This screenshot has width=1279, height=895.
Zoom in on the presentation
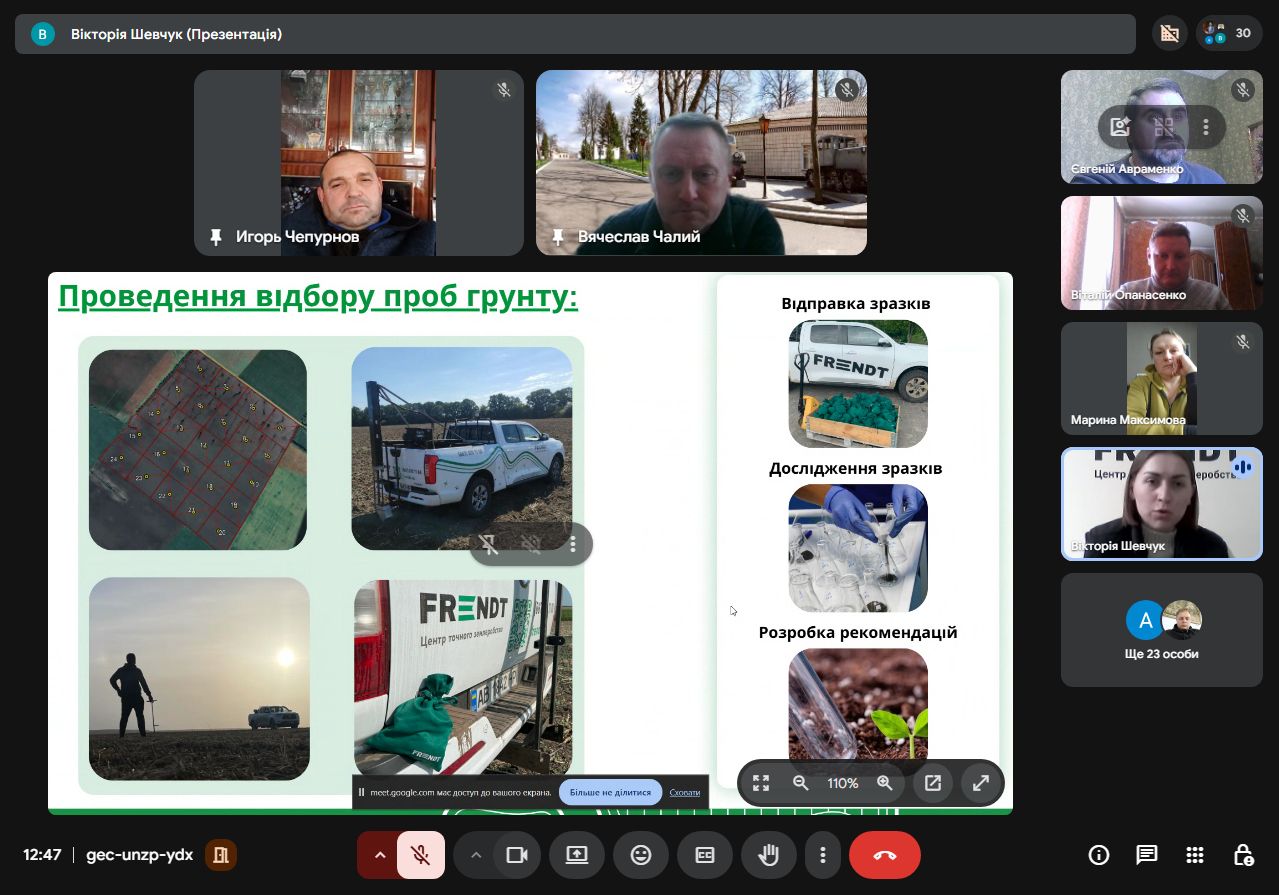tap(884, 783)
